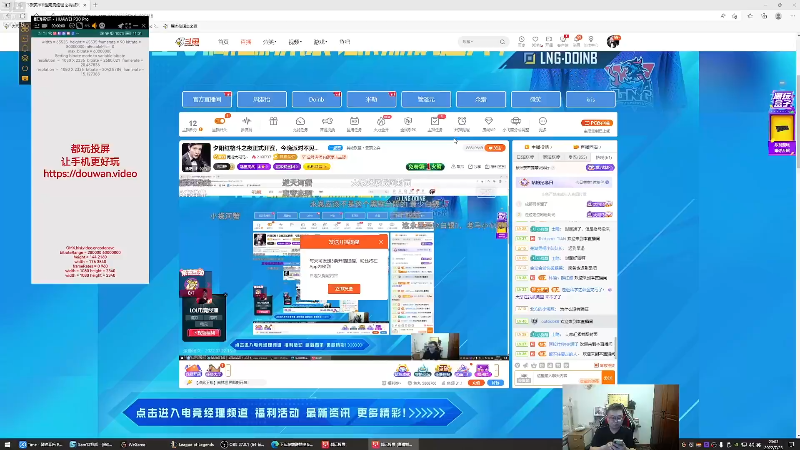Open the yellow side widget at right edge
The width and height of the screenshot is (800, 450).
[782, 128]
